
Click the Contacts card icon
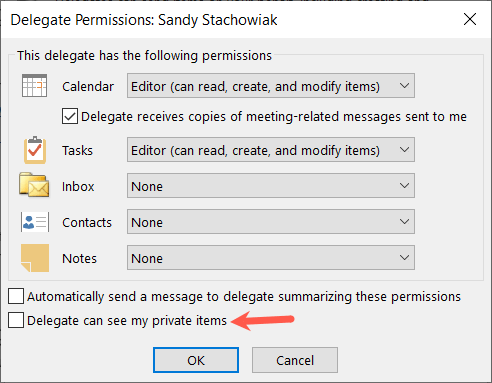(35, 222)
